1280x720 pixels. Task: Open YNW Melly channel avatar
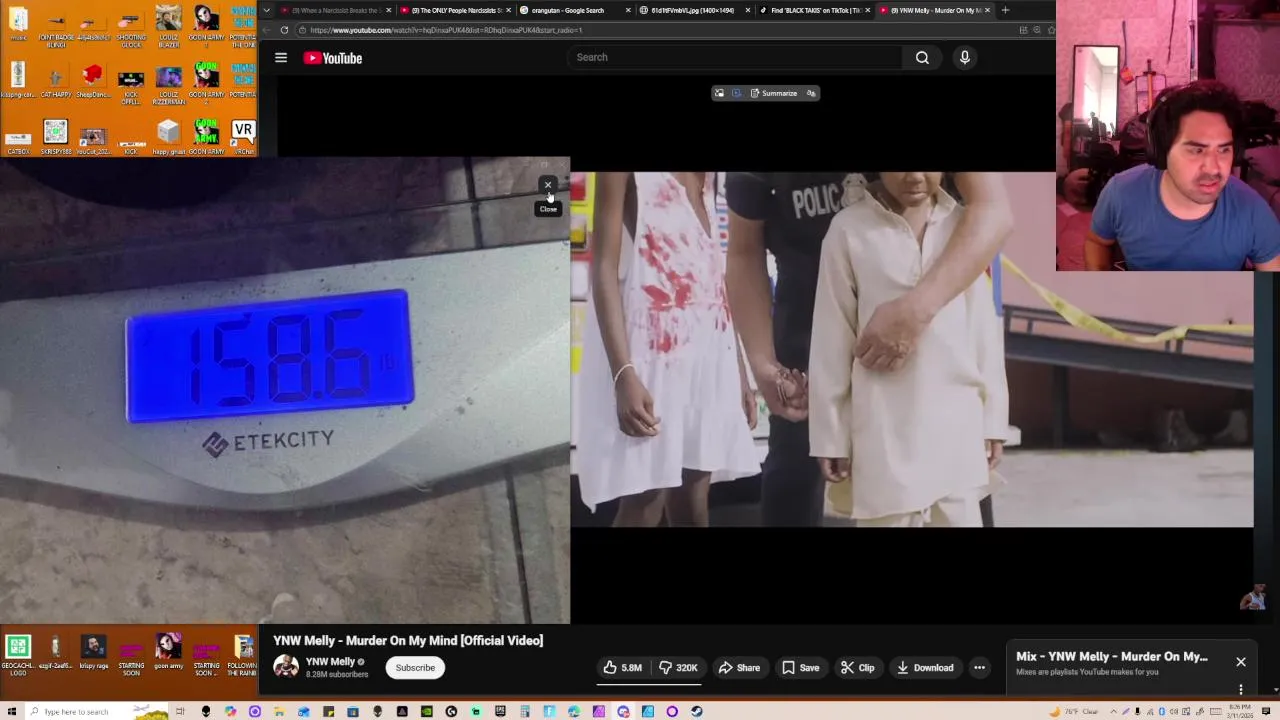(286, 667)
